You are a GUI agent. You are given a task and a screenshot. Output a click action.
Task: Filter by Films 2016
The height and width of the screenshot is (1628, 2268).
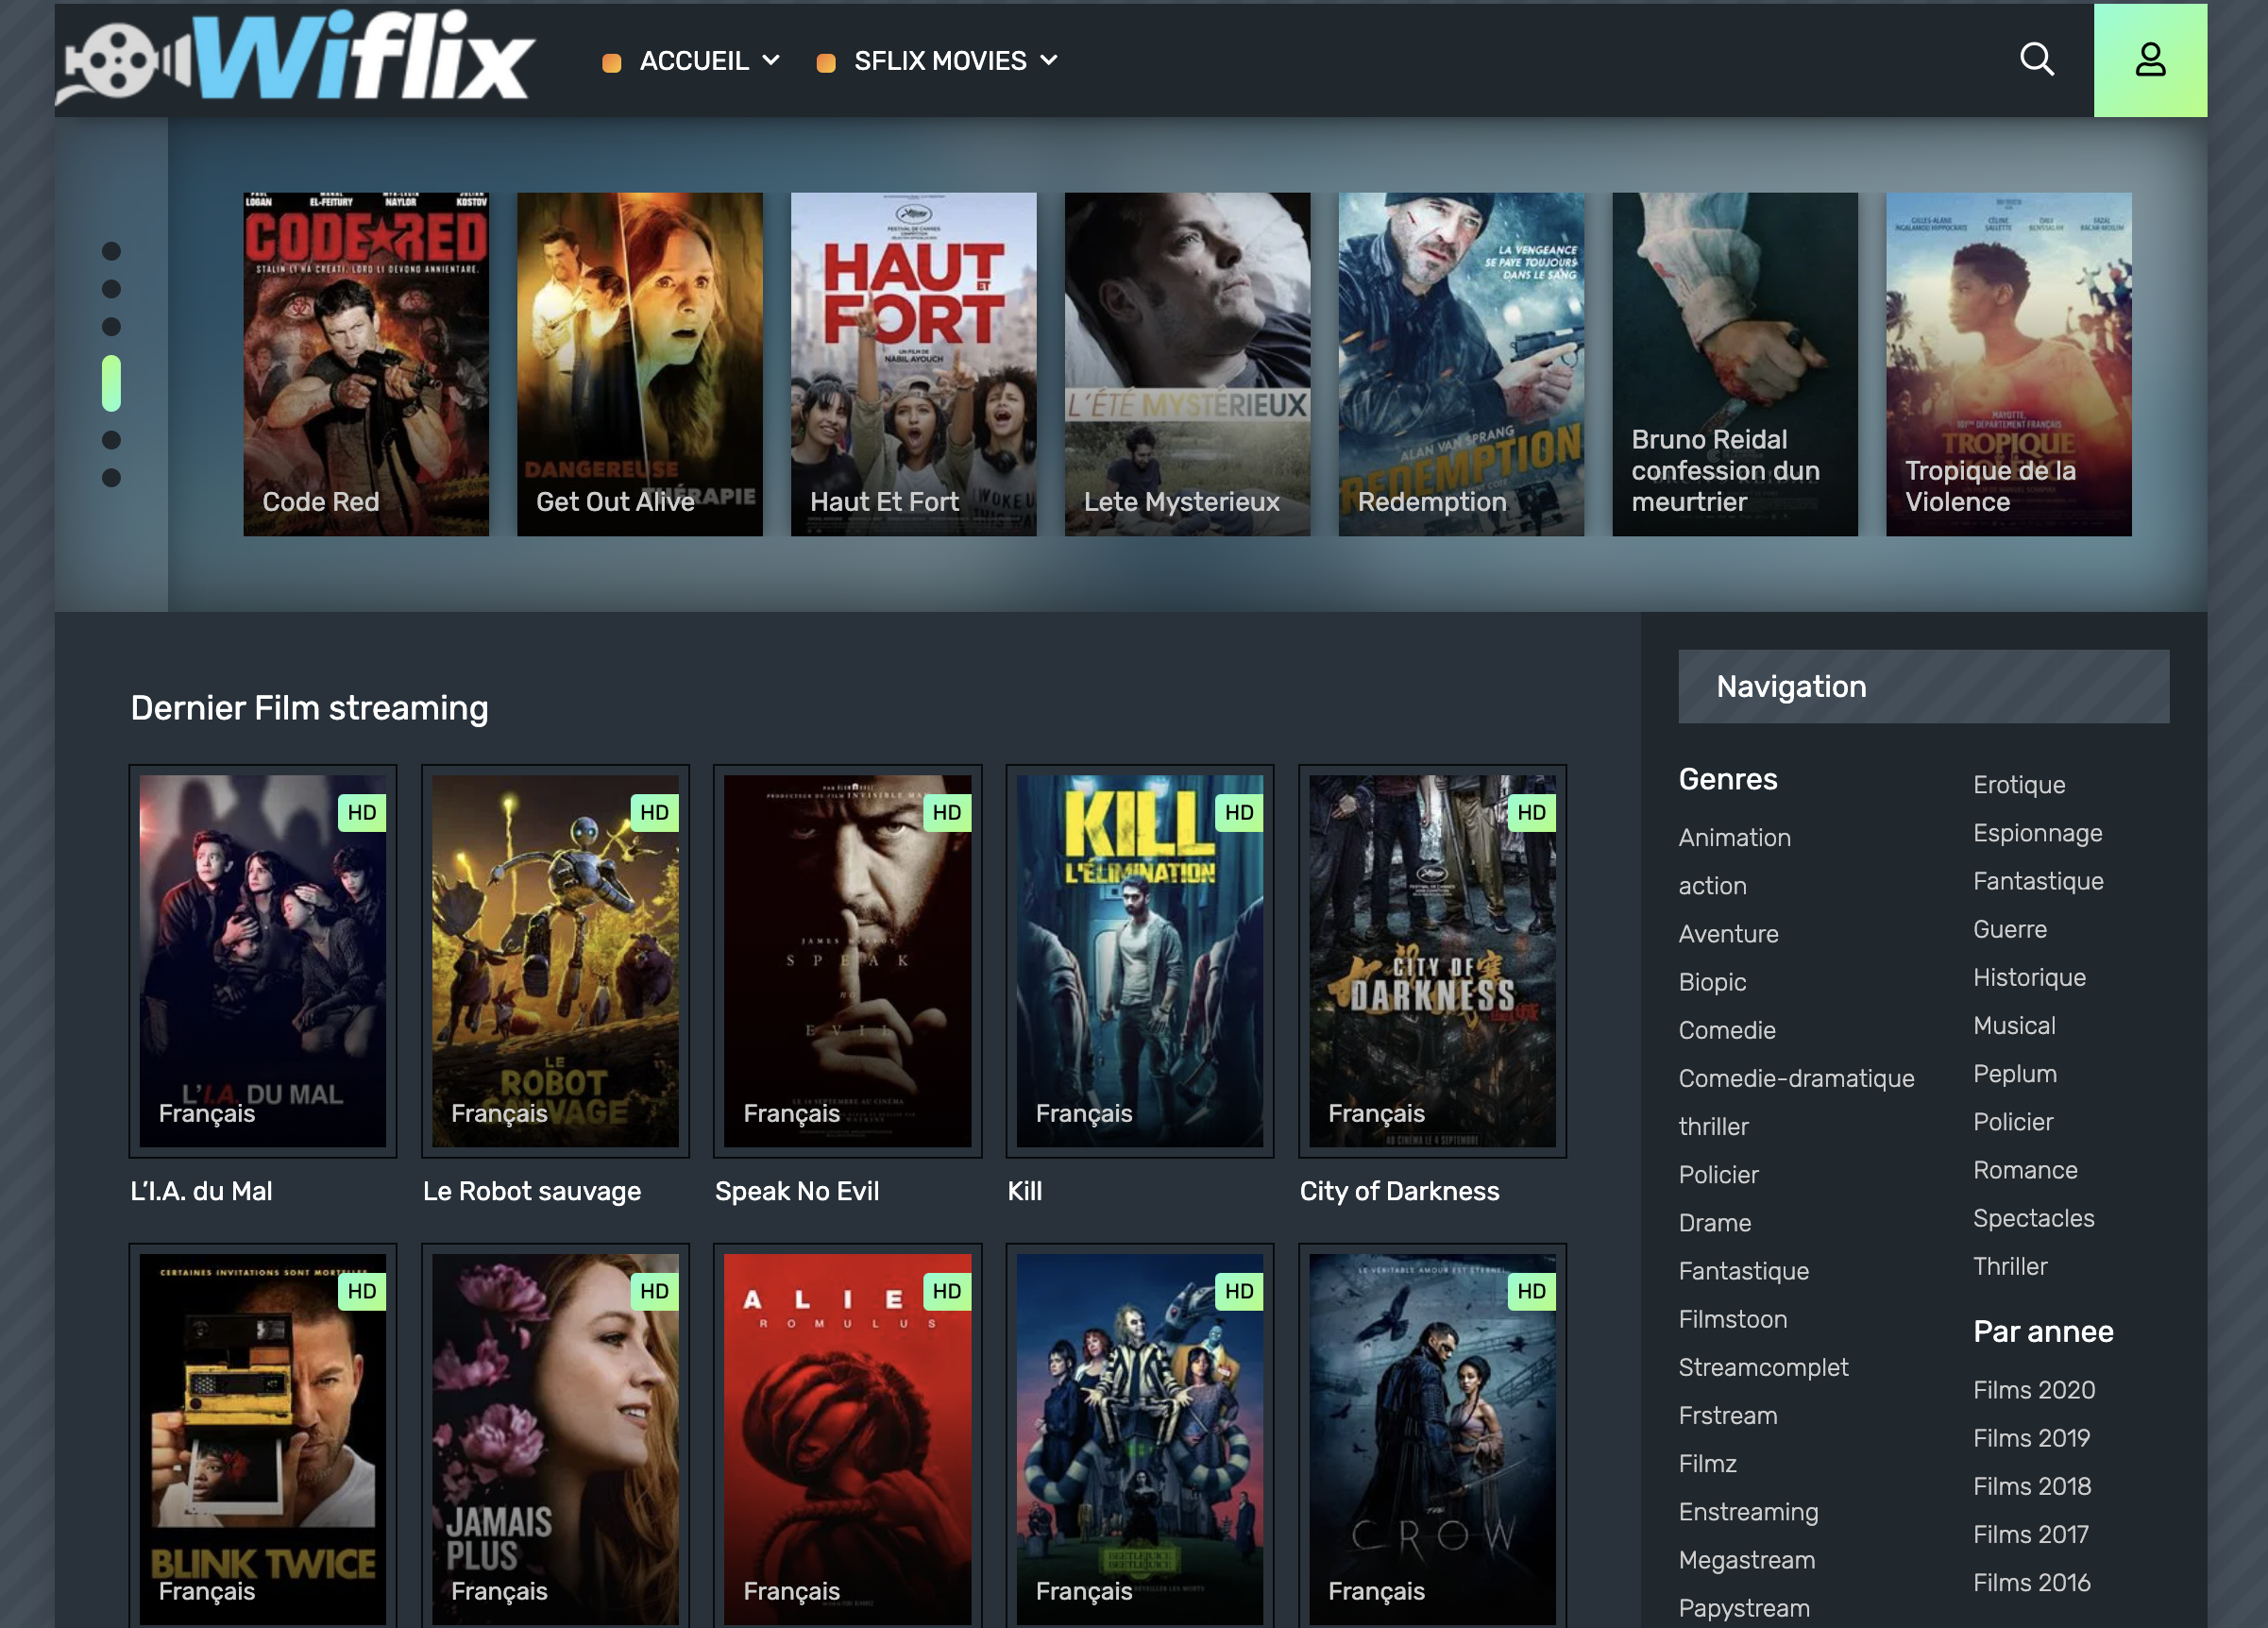(2031, 1582)
